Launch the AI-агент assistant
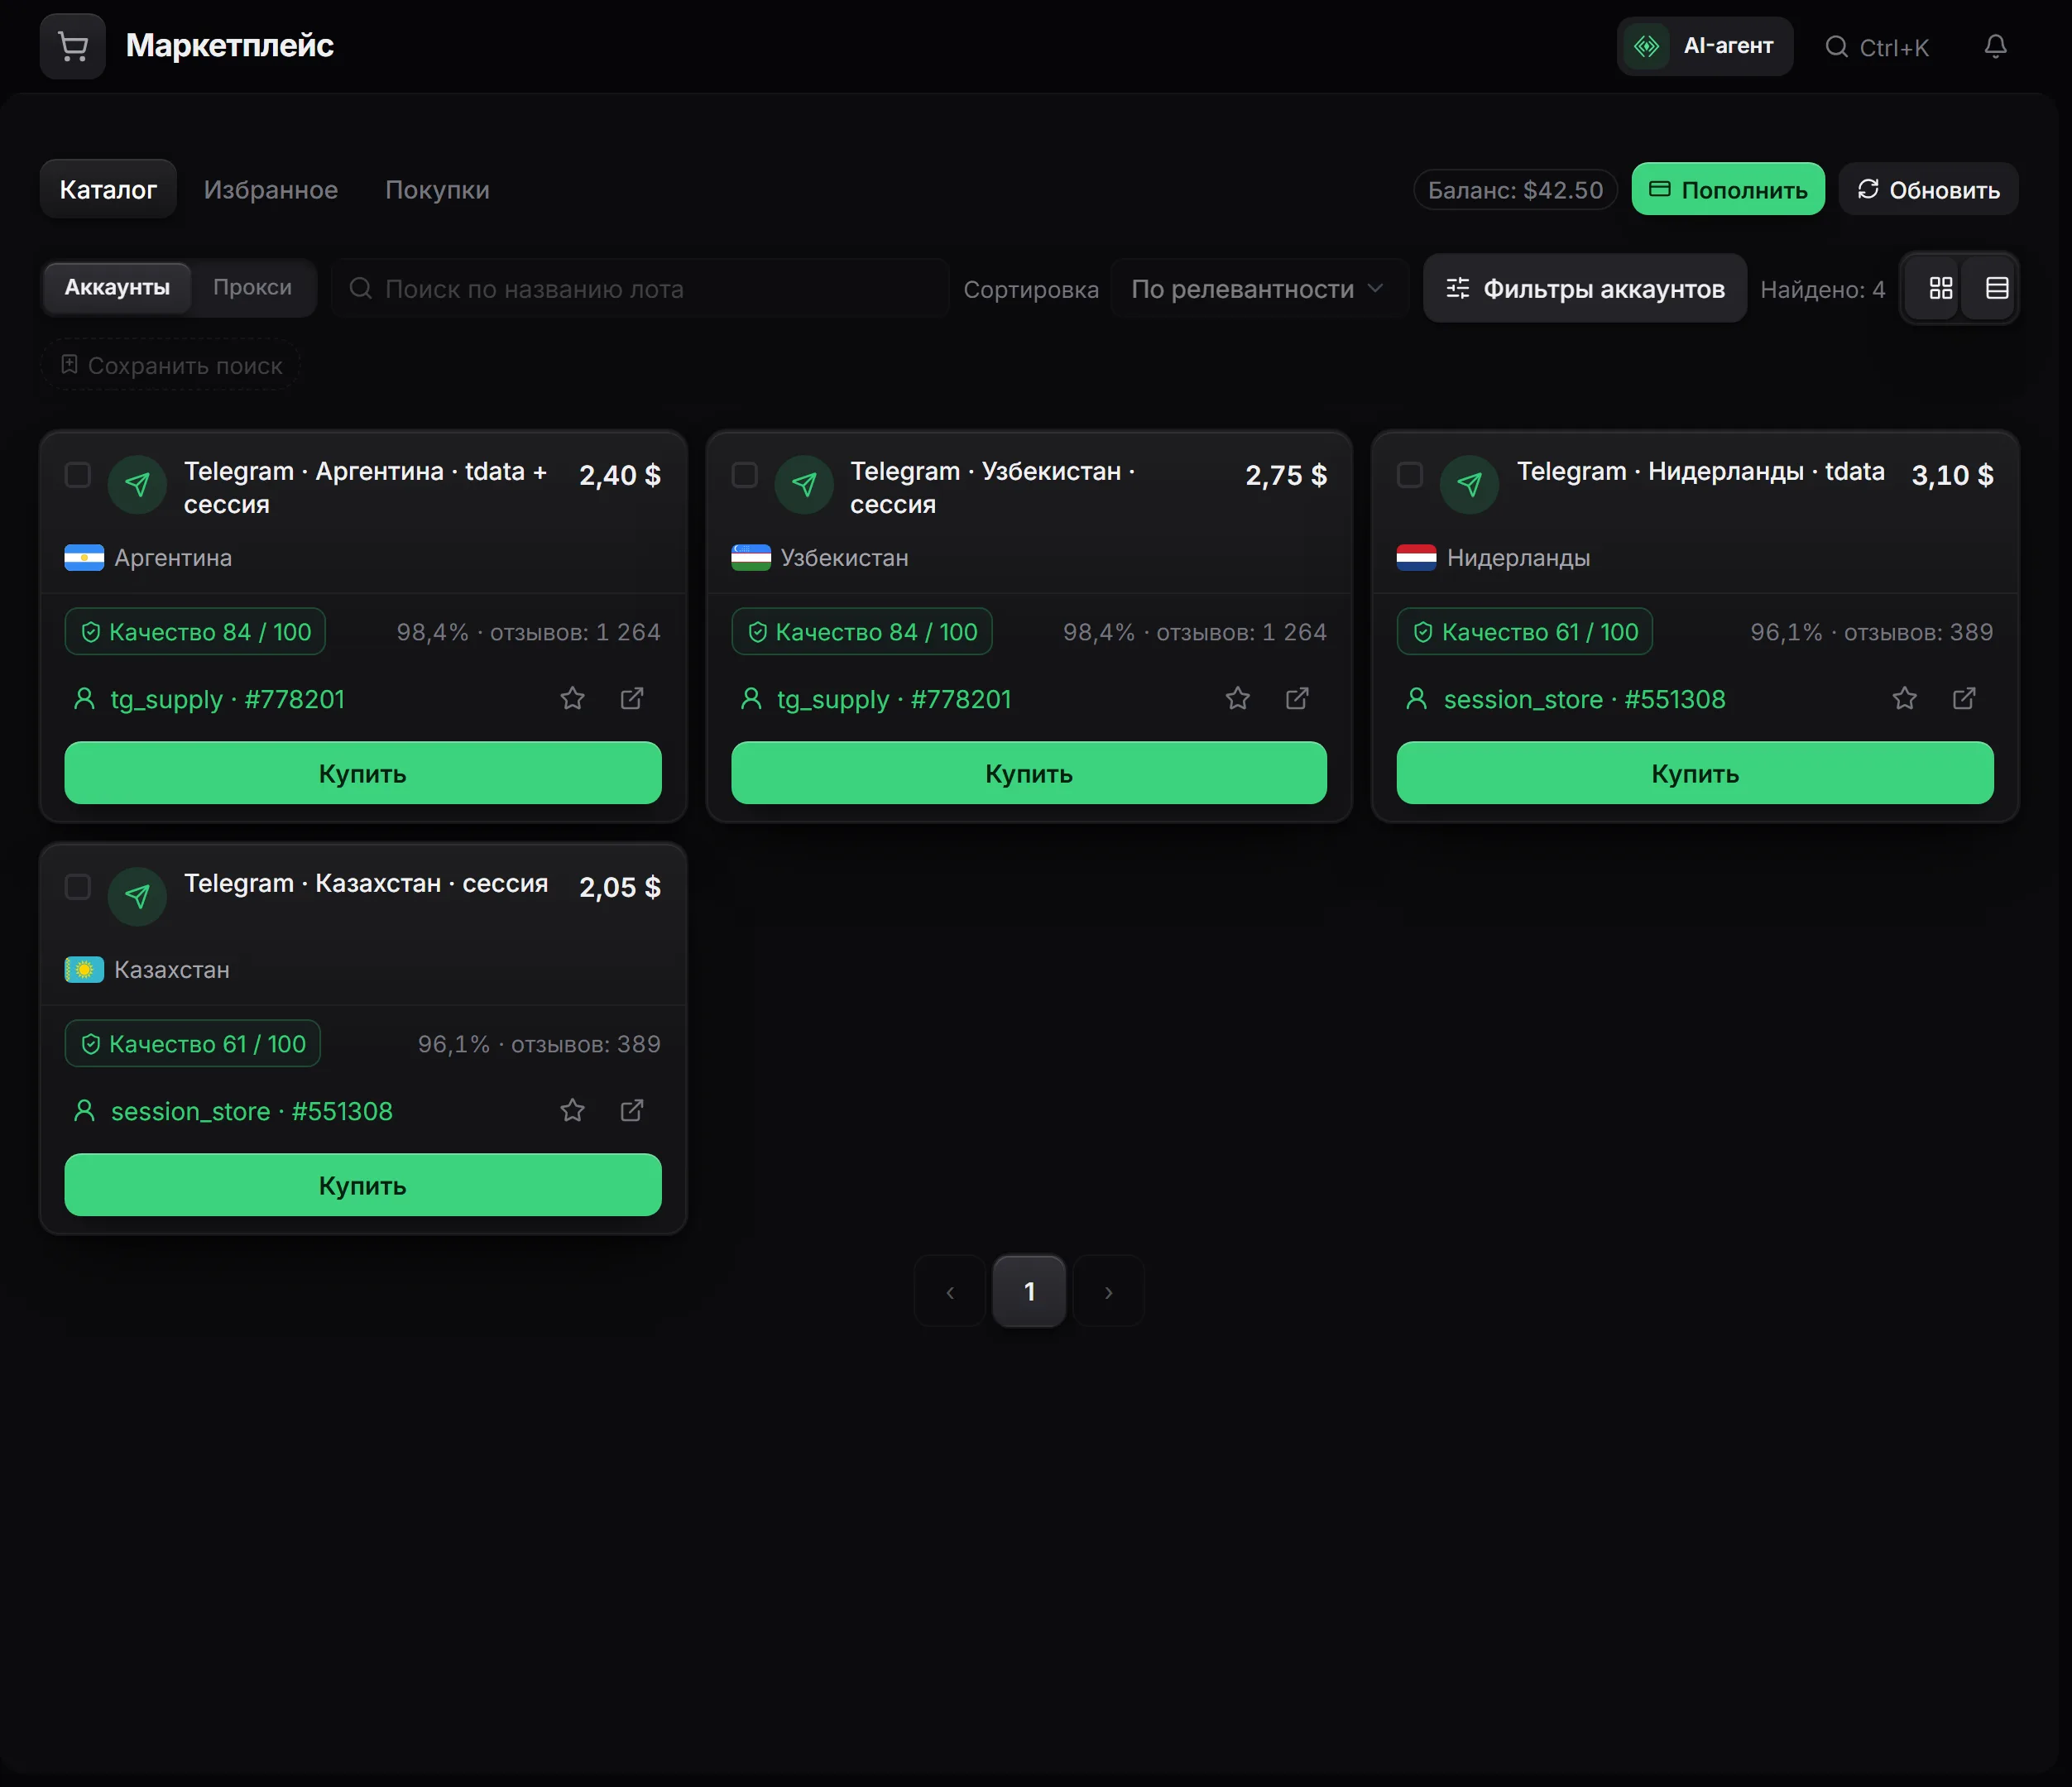The height and width of the screenshot is (1787, 2072). coord(1704,46)
